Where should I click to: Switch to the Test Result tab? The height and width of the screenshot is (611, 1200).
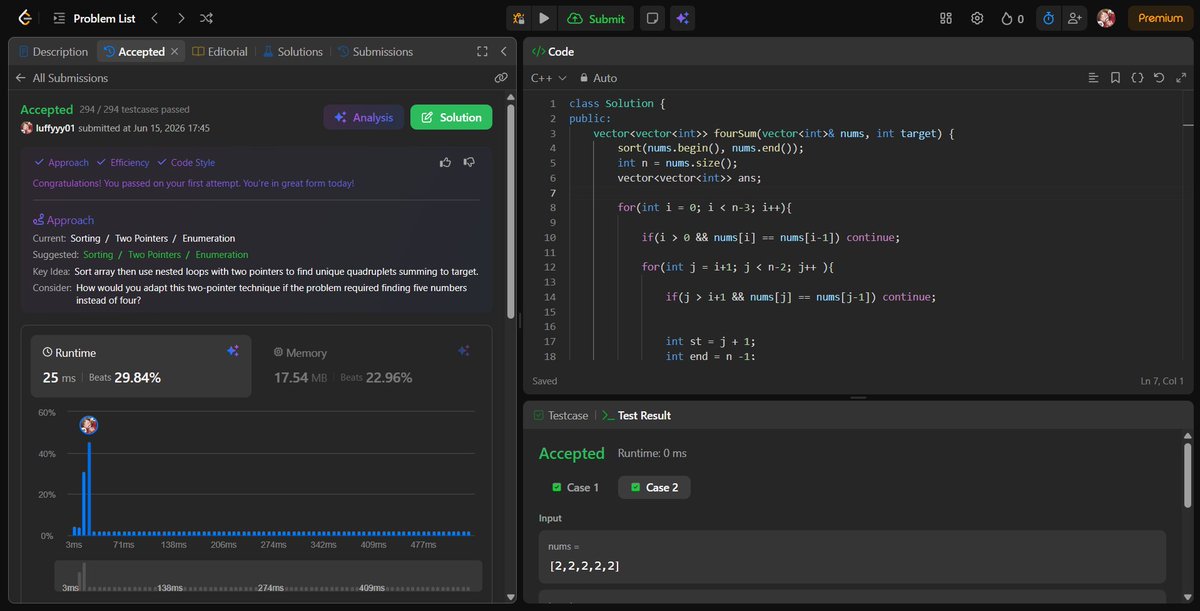click(x=636, y=415)
